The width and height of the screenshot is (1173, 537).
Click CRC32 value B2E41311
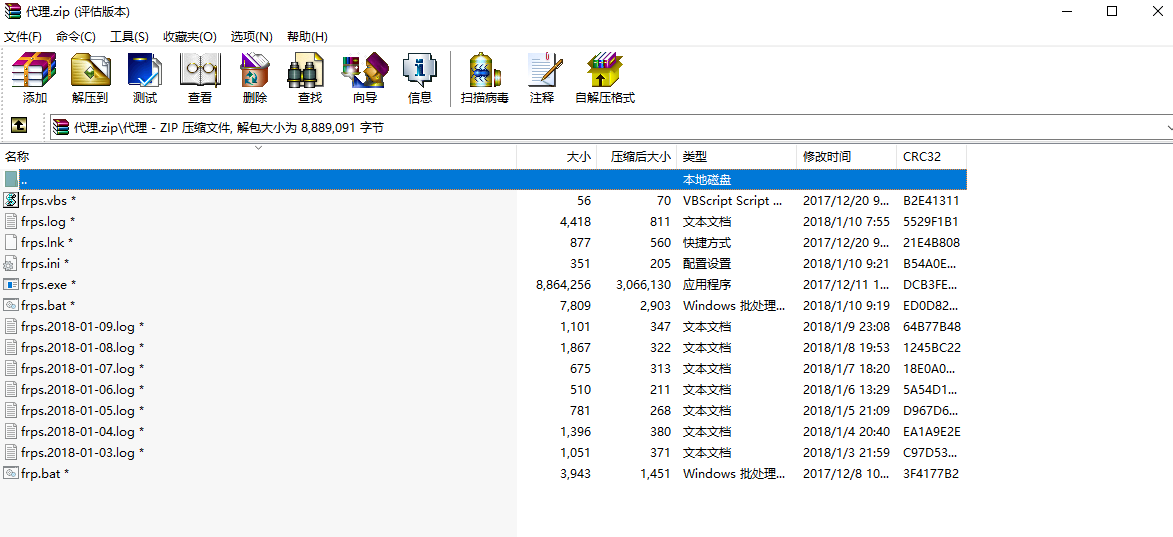pyautogui.click(x=931, y=201)
